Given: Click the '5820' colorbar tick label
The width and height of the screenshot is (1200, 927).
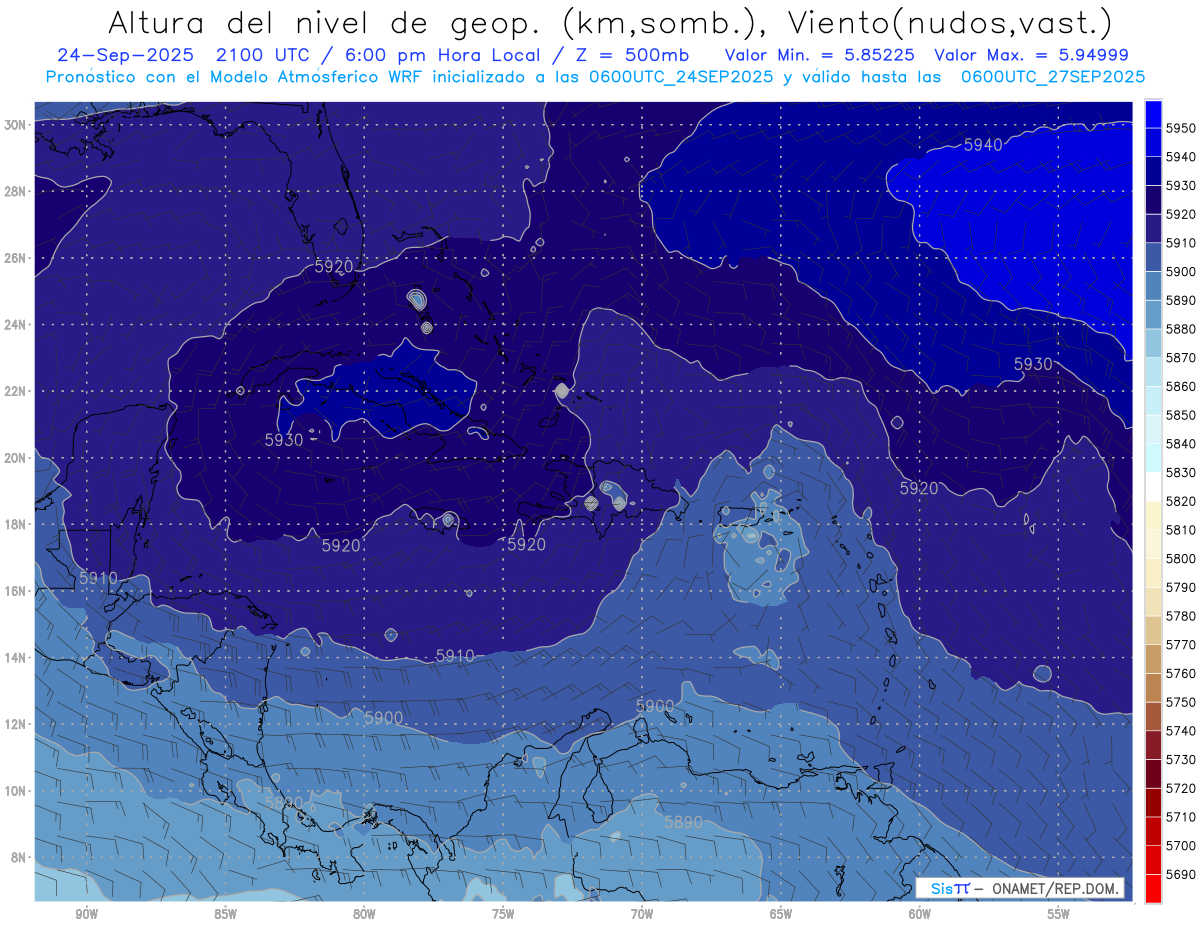Looking at the screenshot, I should (x=1180, y=501).
